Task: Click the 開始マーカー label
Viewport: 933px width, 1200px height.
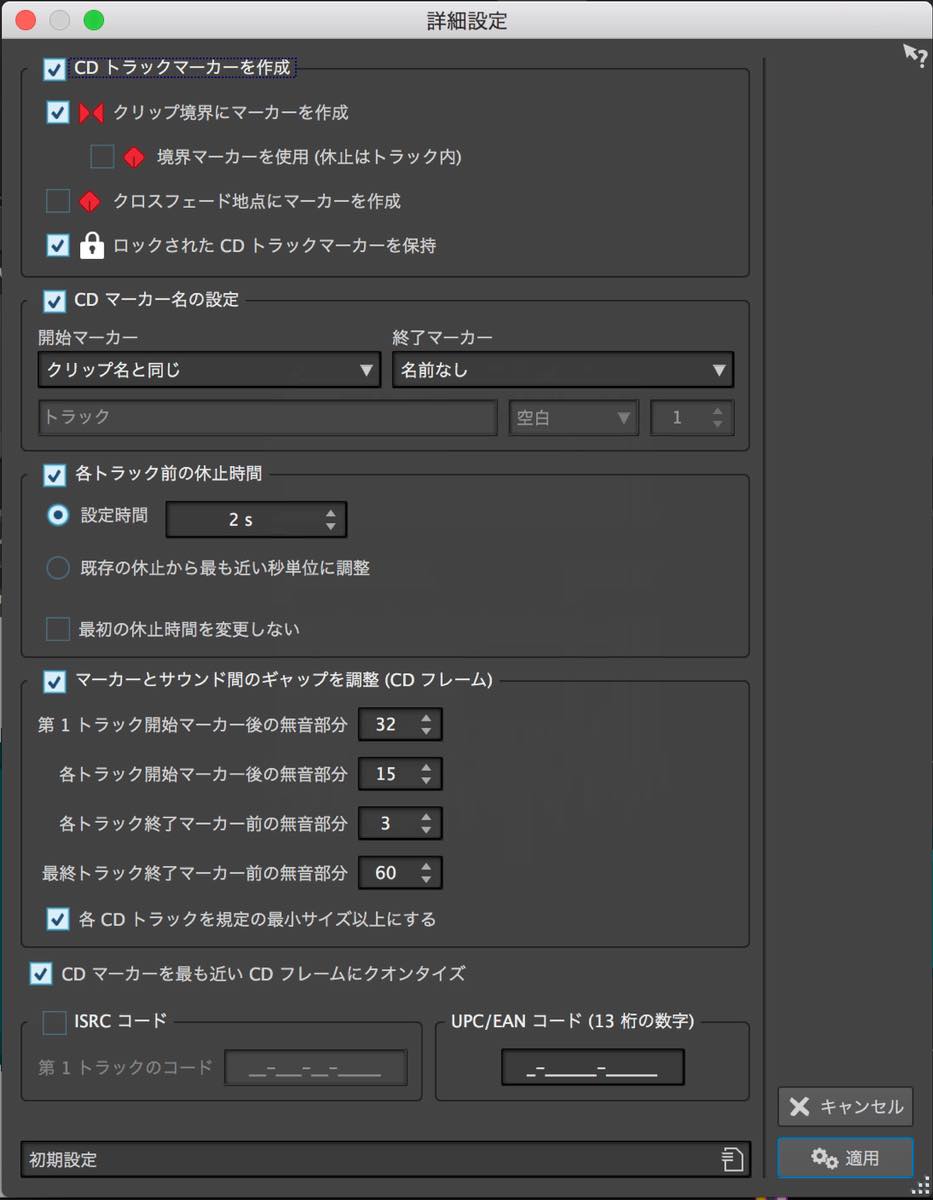Action: coord(88,338)
